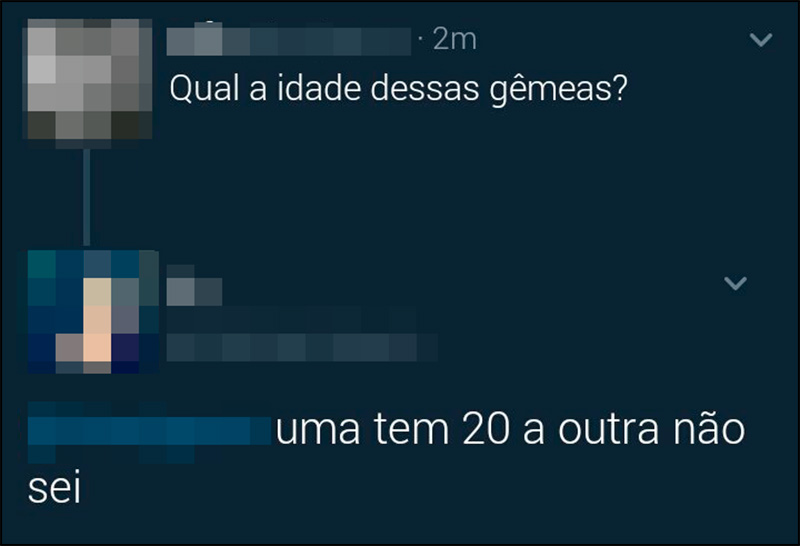Click the word 'gêmeas?' in the first tweet
This screenshot has height=546, width=800.
coord(558,89)
